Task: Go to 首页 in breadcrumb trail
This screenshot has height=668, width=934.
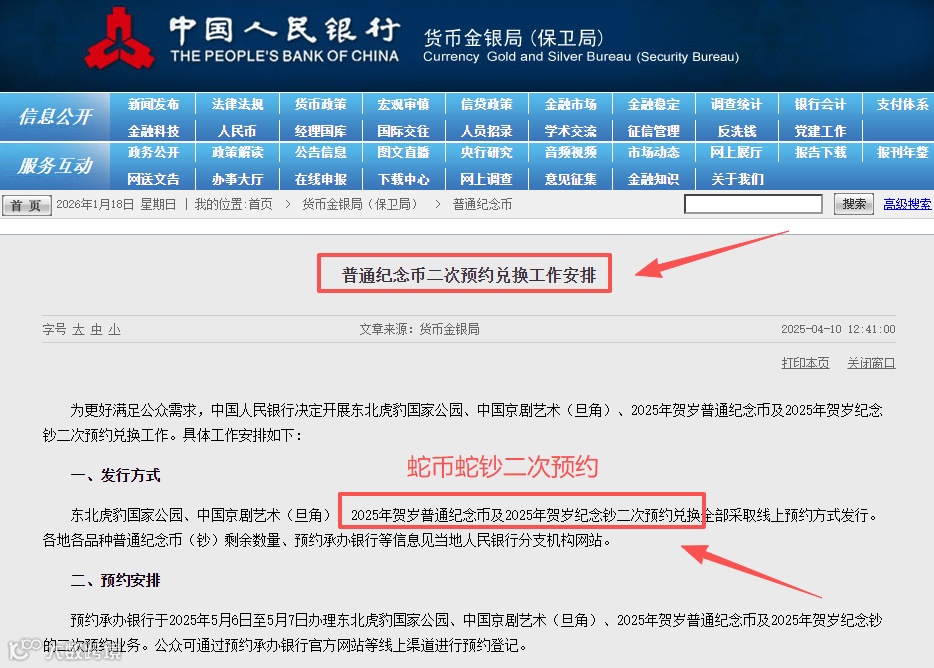Action: (260, 204)
